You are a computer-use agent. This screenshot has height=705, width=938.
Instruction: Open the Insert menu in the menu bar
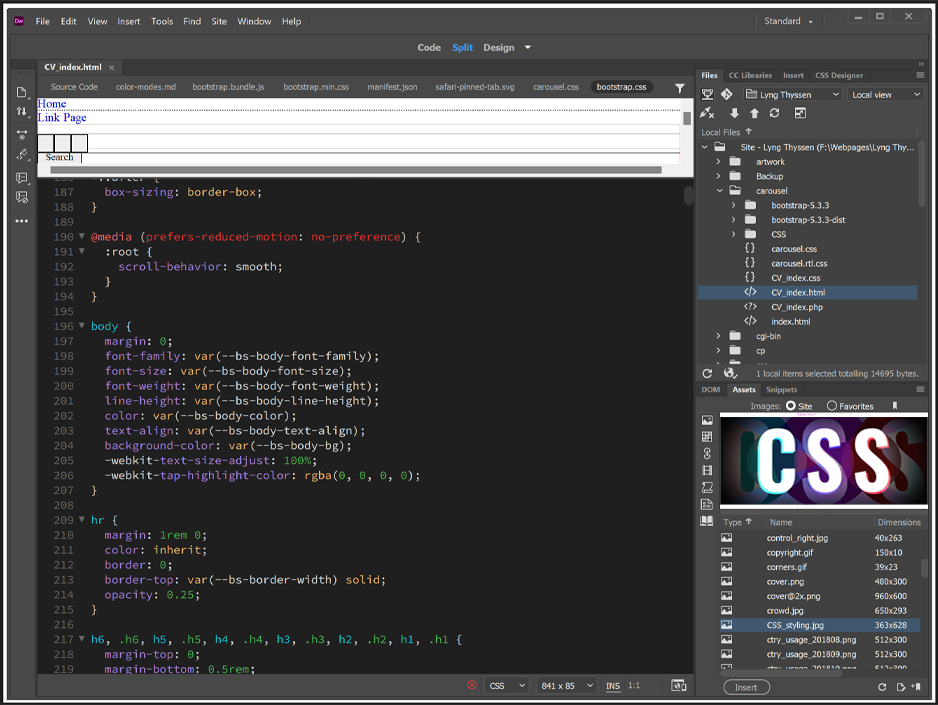point(128,21)
